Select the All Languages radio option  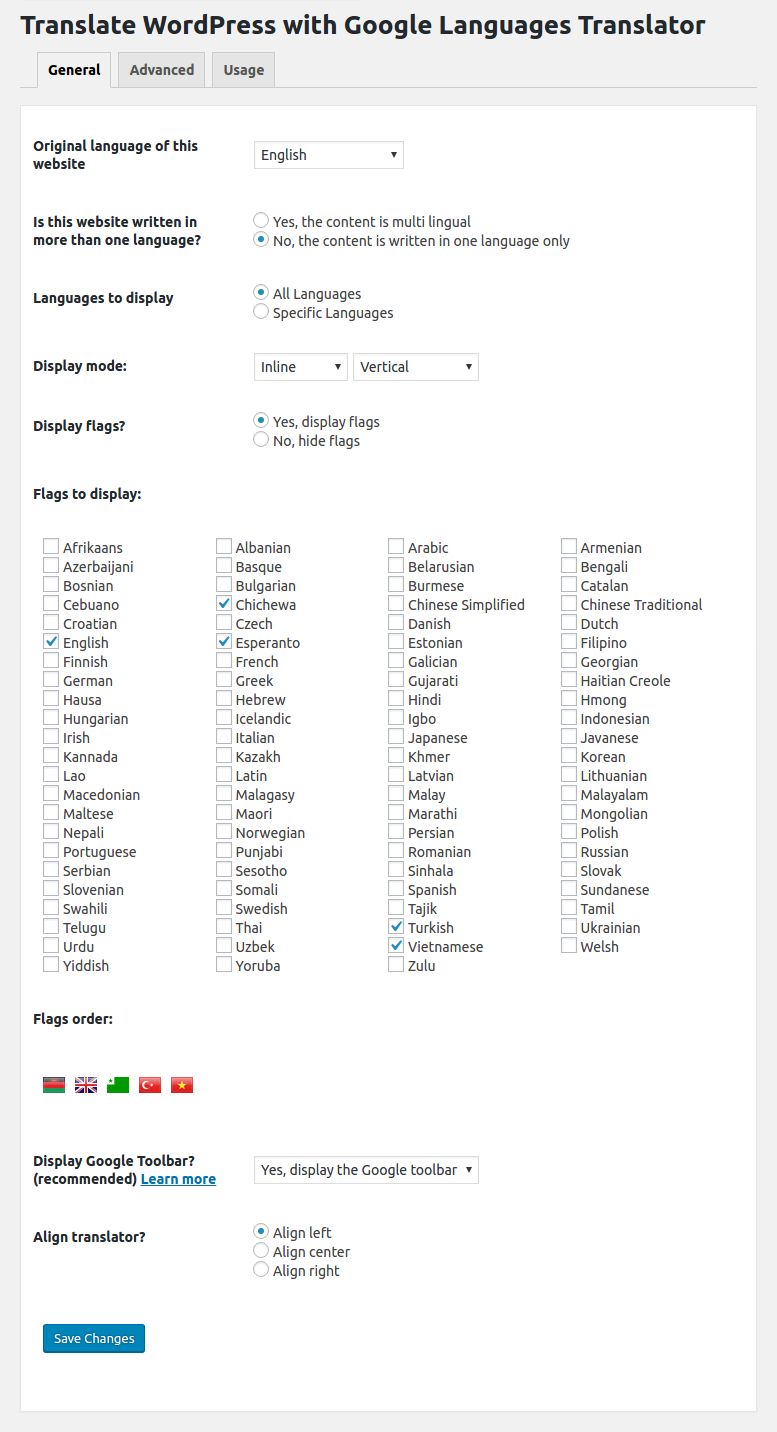point(262,293)
